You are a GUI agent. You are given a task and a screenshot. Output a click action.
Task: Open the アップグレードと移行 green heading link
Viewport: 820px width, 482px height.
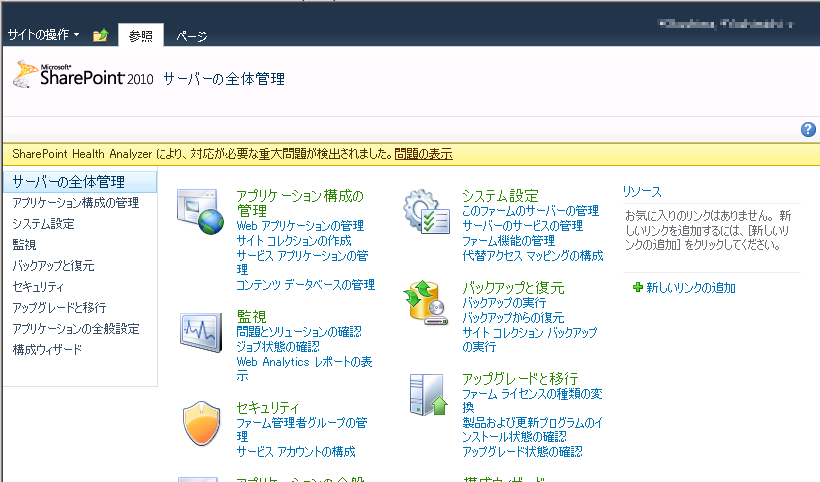520,378
